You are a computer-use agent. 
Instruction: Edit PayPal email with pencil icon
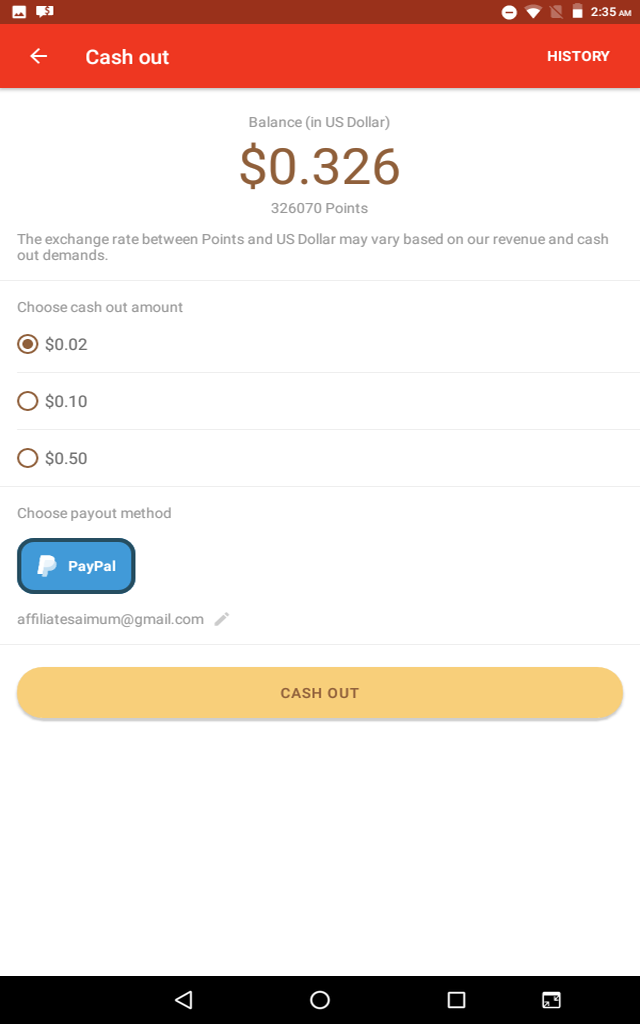[222, 619]
